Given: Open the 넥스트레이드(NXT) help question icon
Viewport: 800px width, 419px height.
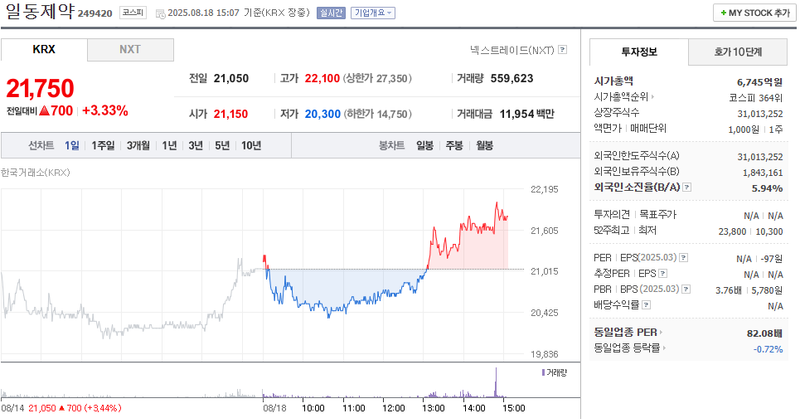Looking at the screenshot, I should (x=563, y=50).
